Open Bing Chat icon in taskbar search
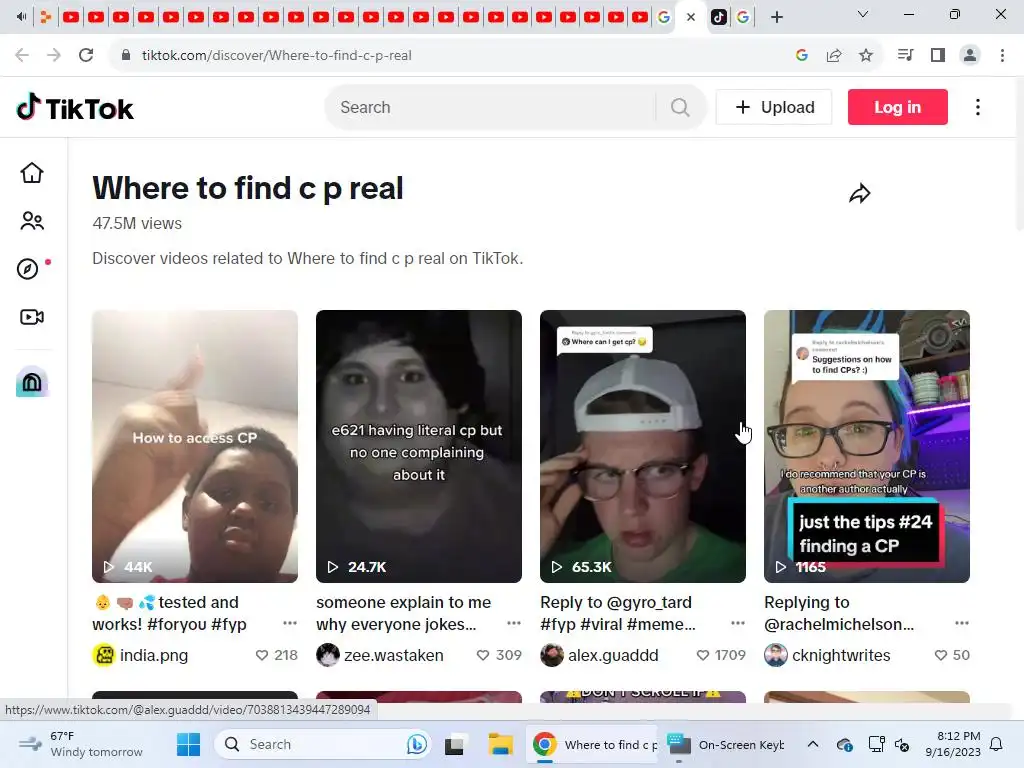This screenshot has height=768, width=1024. pyautogui.click(x=417, y=744)
